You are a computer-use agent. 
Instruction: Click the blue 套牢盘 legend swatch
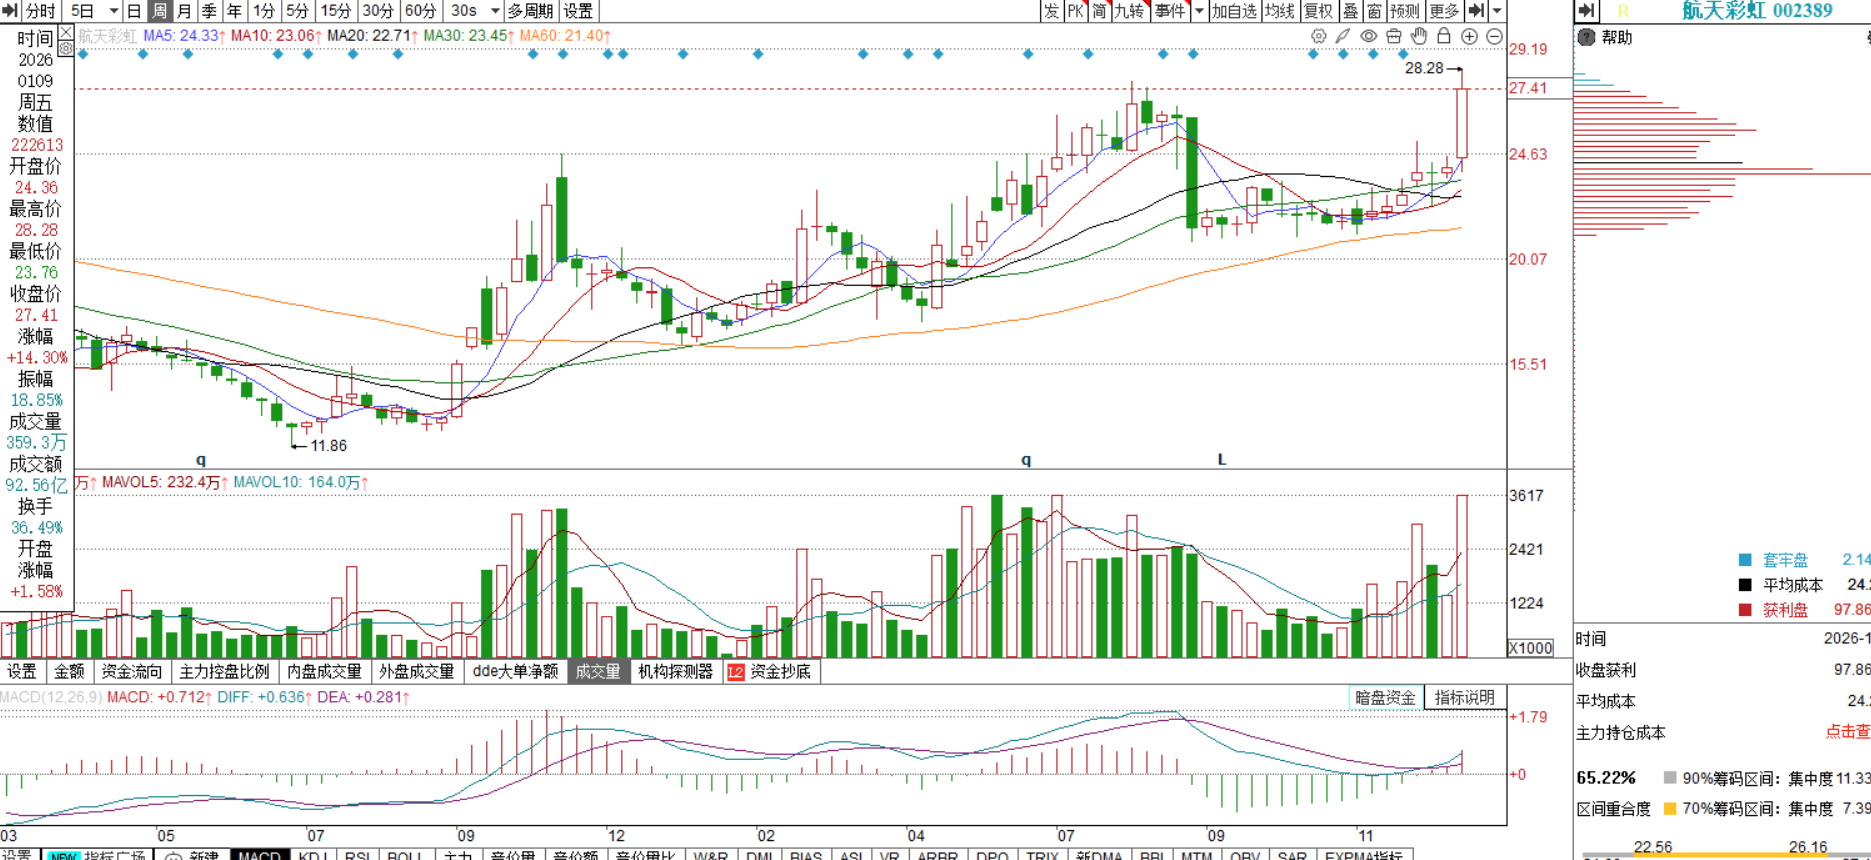(x=1745, y=560)
